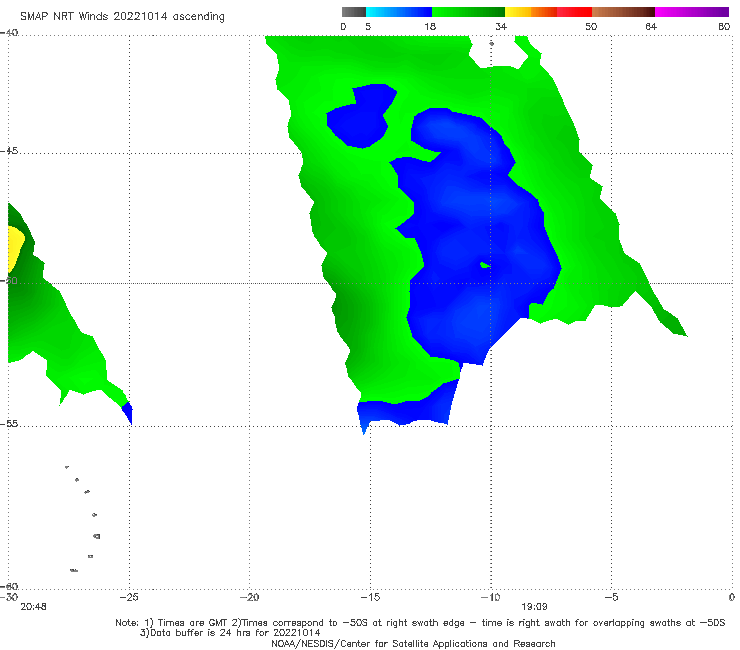
Task: Click the "-10" longitude label on the bottom axis
Action: (x=490, y=597)
